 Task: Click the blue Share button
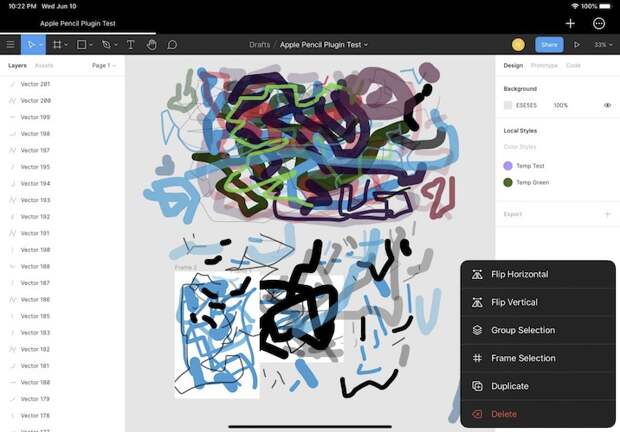549,45
